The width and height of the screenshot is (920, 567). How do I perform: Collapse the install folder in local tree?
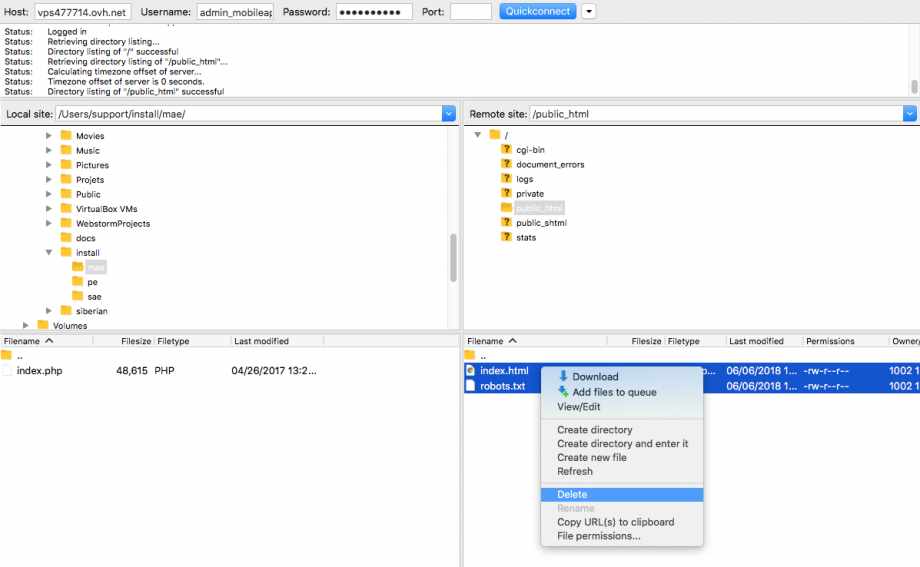pos(49,253)
